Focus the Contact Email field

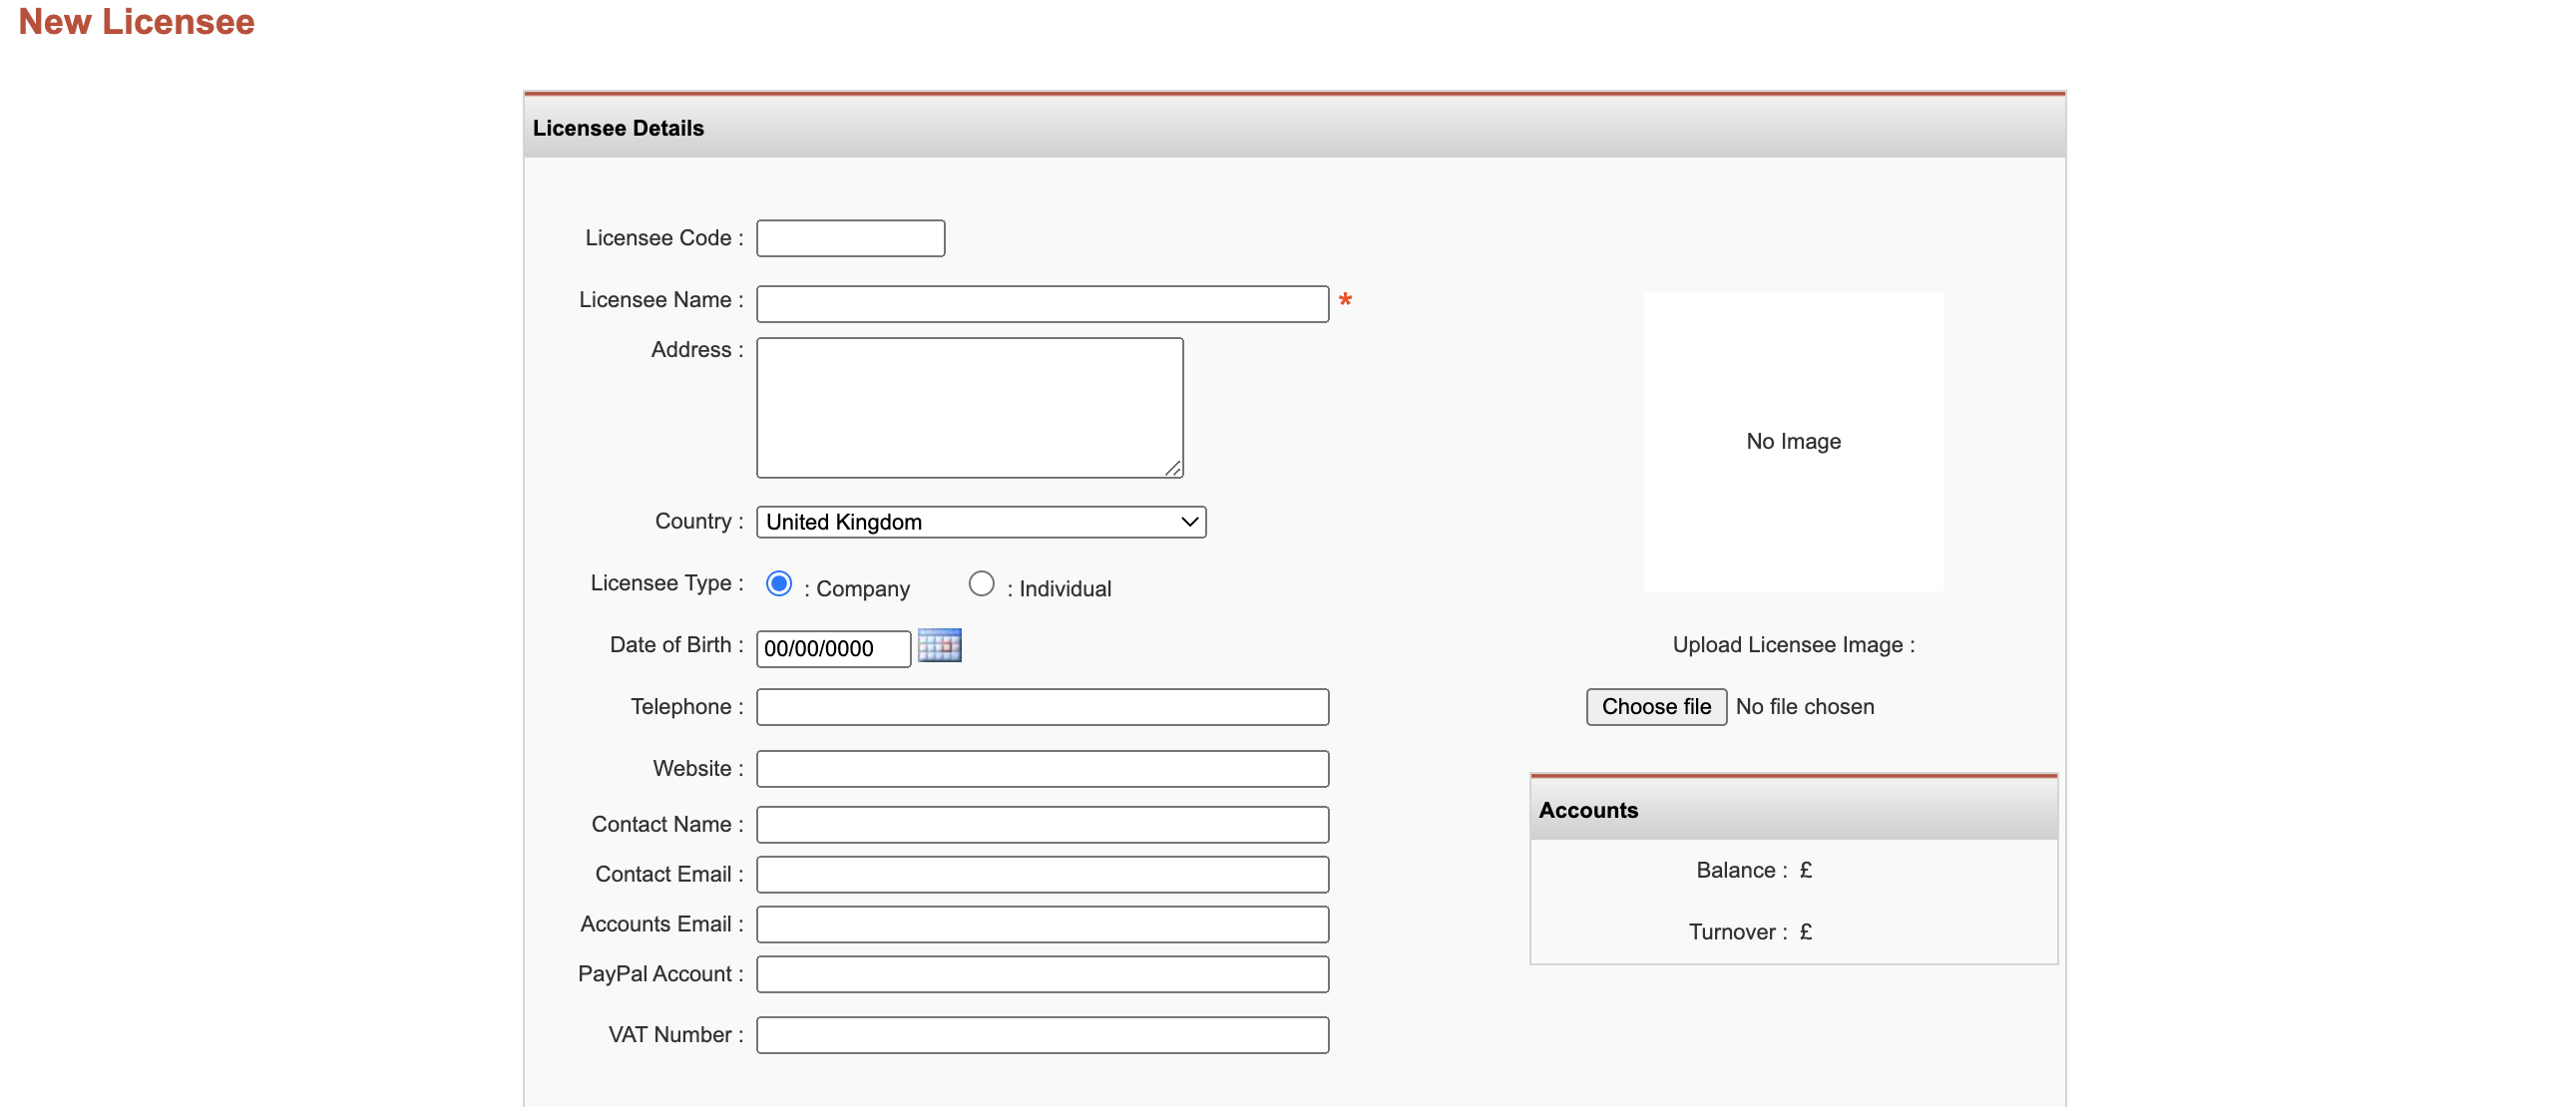click(1042, 875)
